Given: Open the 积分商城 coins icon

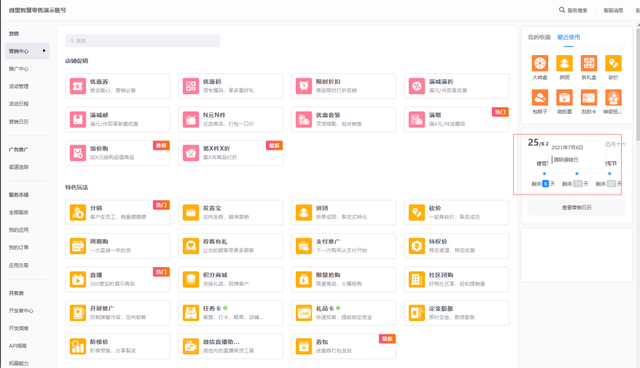Looking at the screenshot, I should coord(191,279).
